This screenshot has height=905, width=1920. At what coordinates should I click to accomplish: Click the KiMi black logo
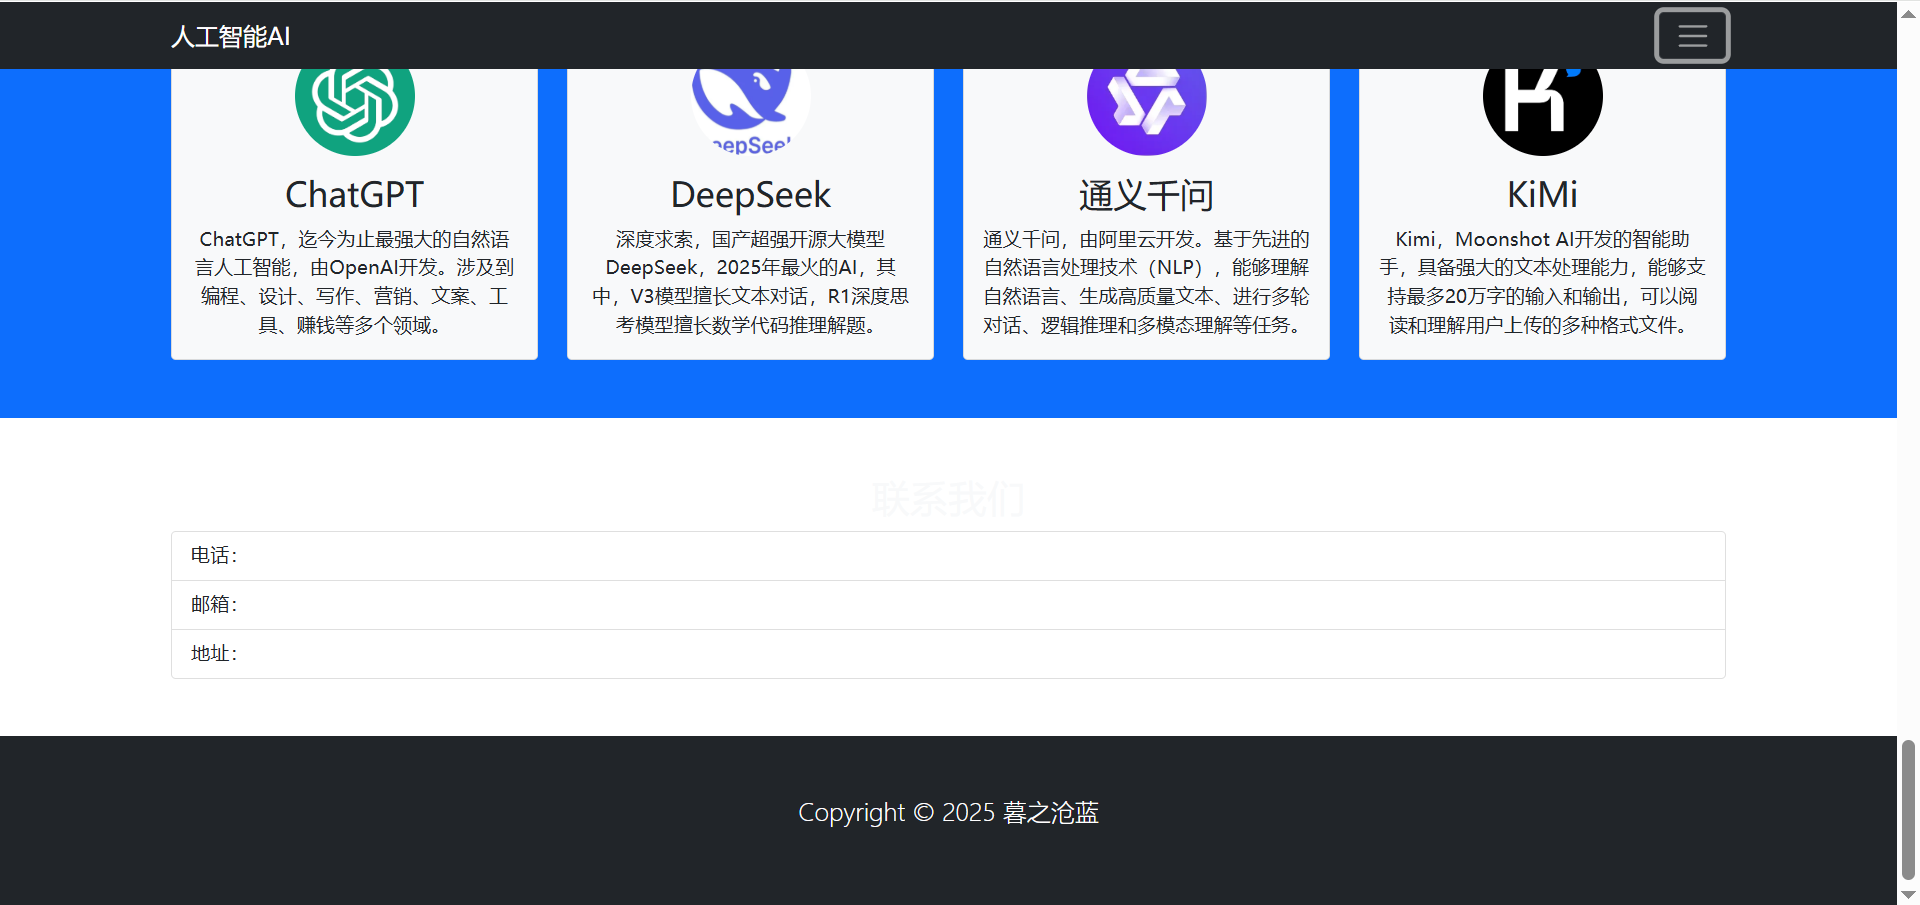pos(1543,112)
